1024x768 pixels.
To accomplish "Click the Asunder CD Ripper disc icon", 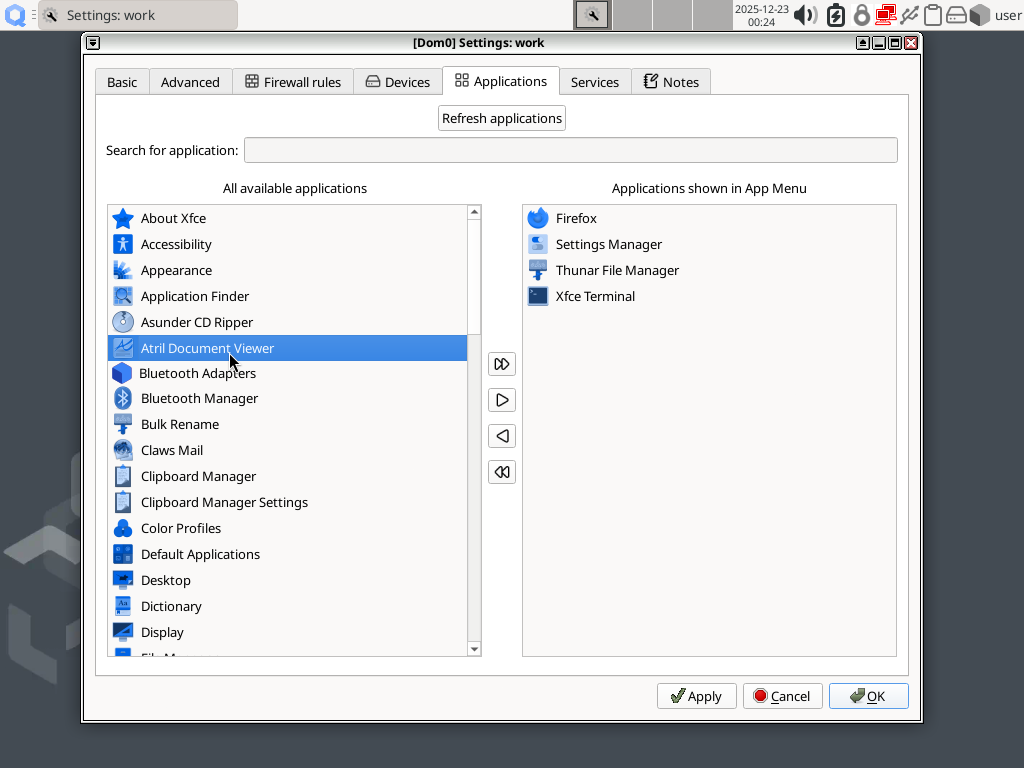I will pos(123,322).
